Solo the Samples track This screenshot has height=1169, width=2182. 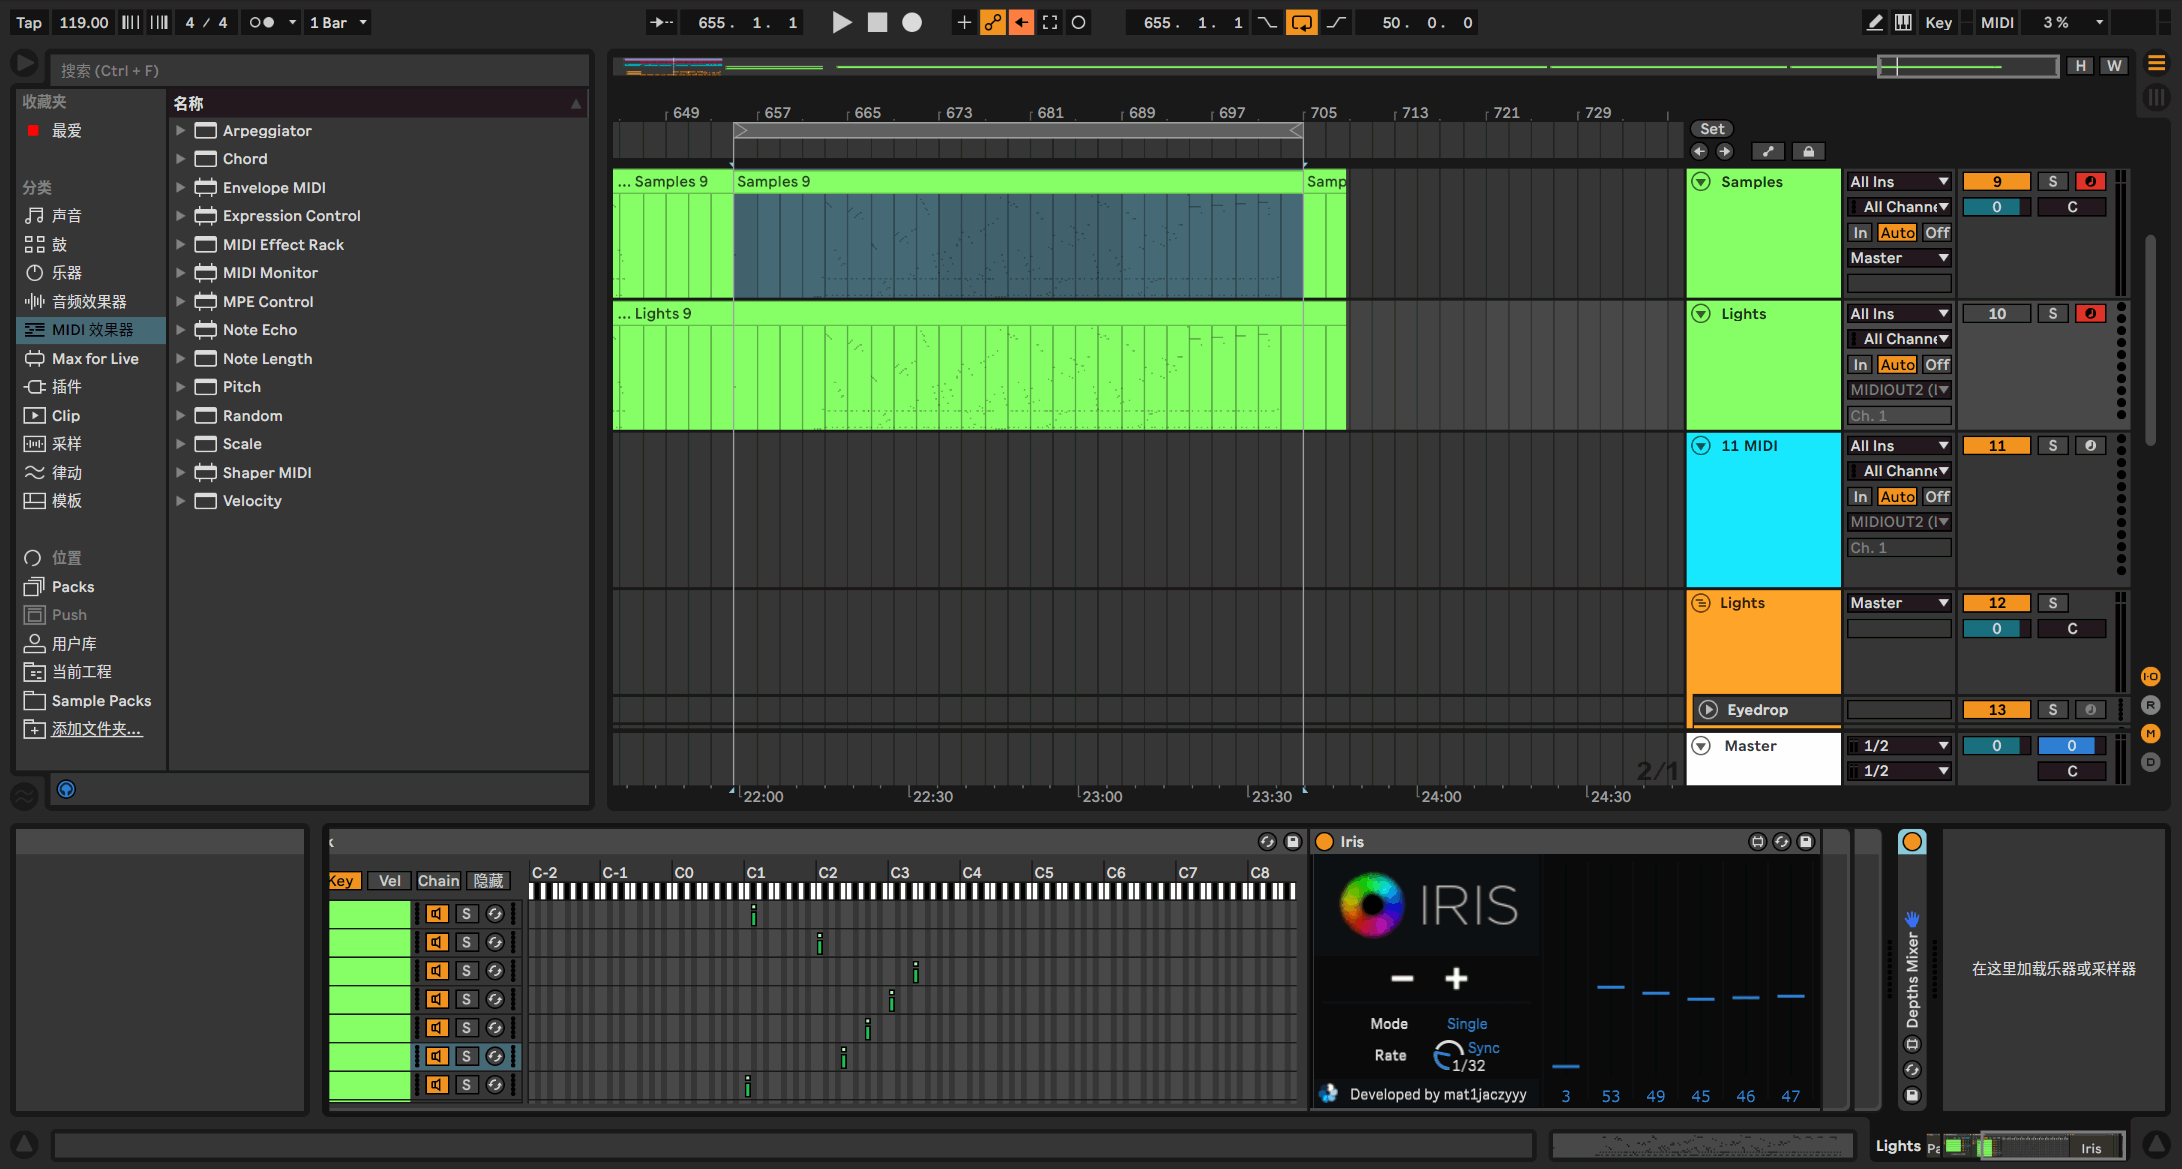tap(2052, 181)
